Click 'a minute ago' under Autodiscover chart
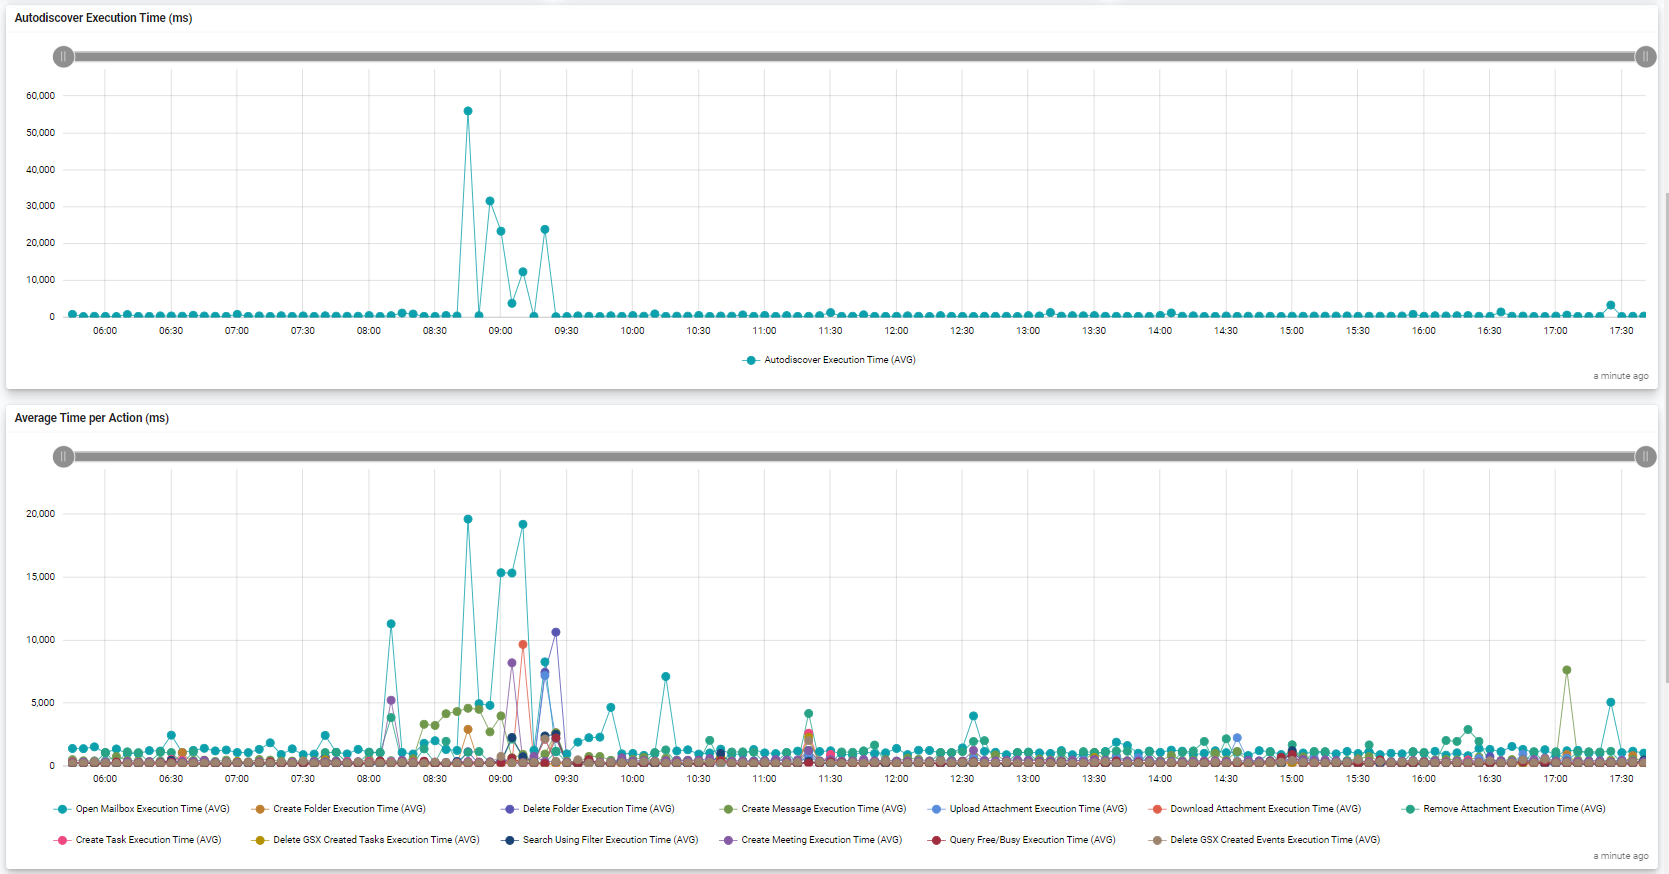The width and height of the screenshot is (1669, 874). [x=1620, y=376]
